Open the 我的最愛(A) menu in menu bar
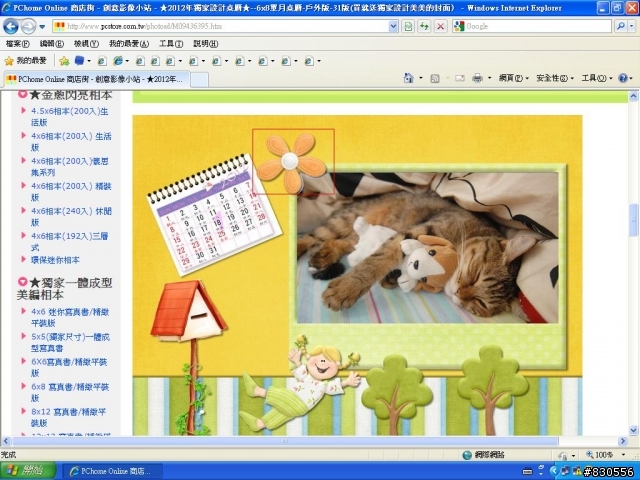Screen dimensions: 640x480 (129, 44)
